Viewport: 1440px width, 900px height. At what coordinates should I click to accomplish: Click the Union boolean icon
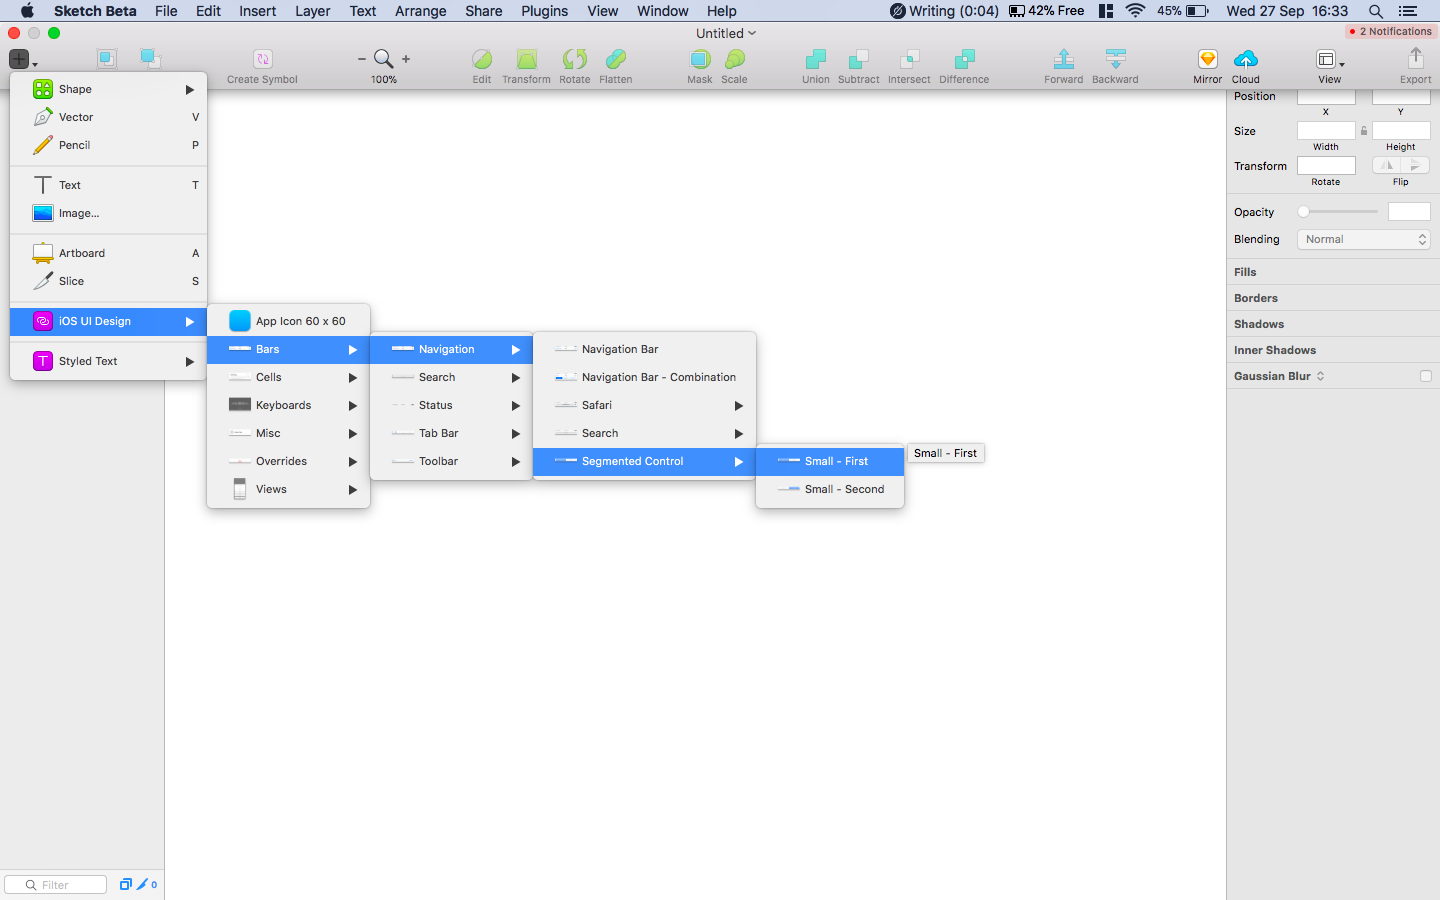(816, 59)
